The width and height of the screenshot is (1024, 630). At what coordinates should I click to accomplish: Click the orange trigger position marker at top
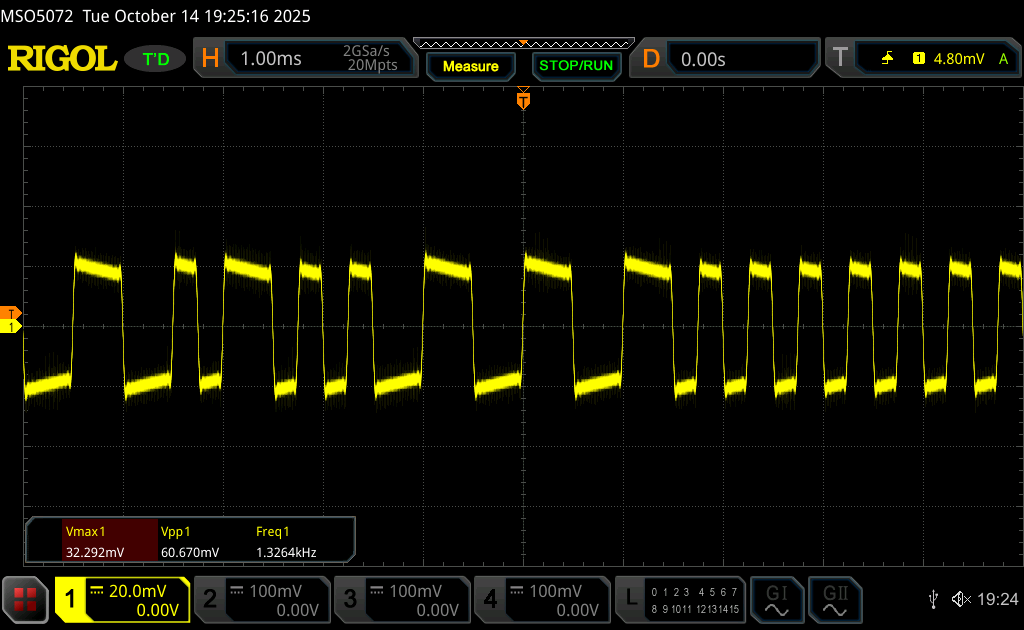522,100
